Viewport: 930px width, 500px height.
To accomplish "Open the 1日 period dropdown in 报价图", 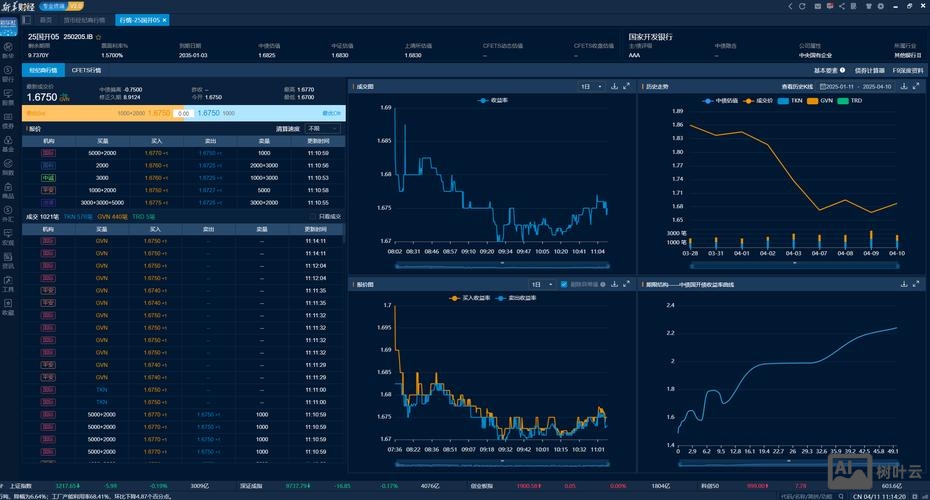I will (x=541, y=284).
